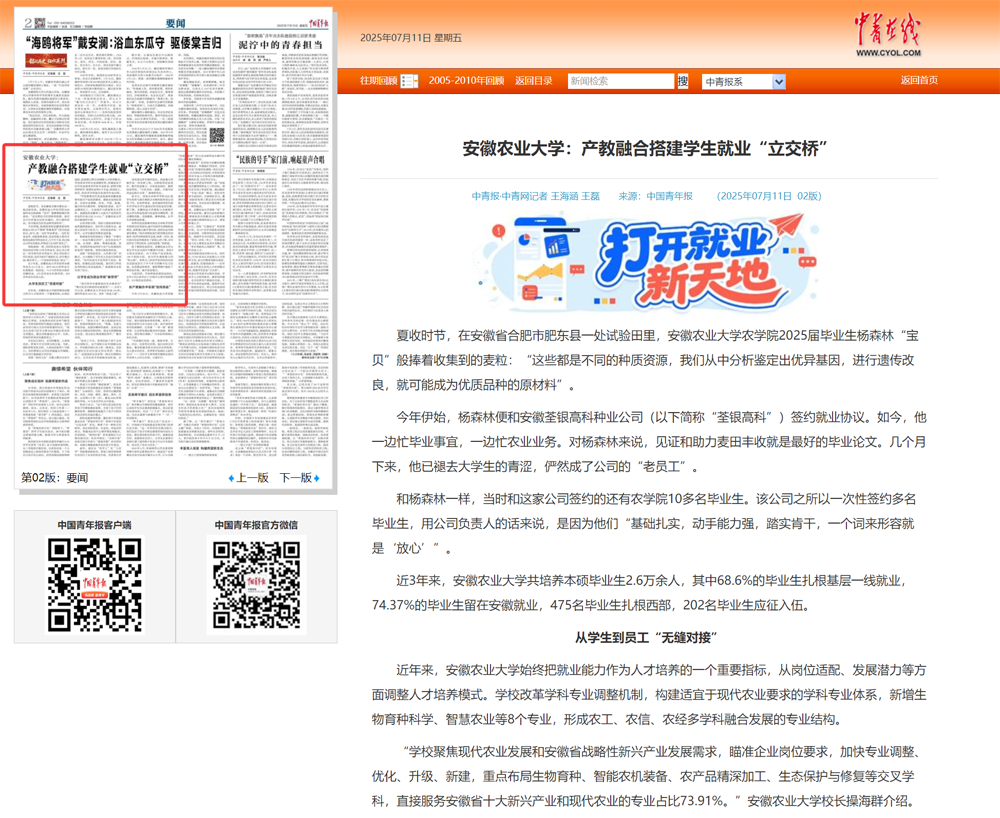Click the 中国青年报官方微信 QR code
1000x818 pixels.
[256, 582]
